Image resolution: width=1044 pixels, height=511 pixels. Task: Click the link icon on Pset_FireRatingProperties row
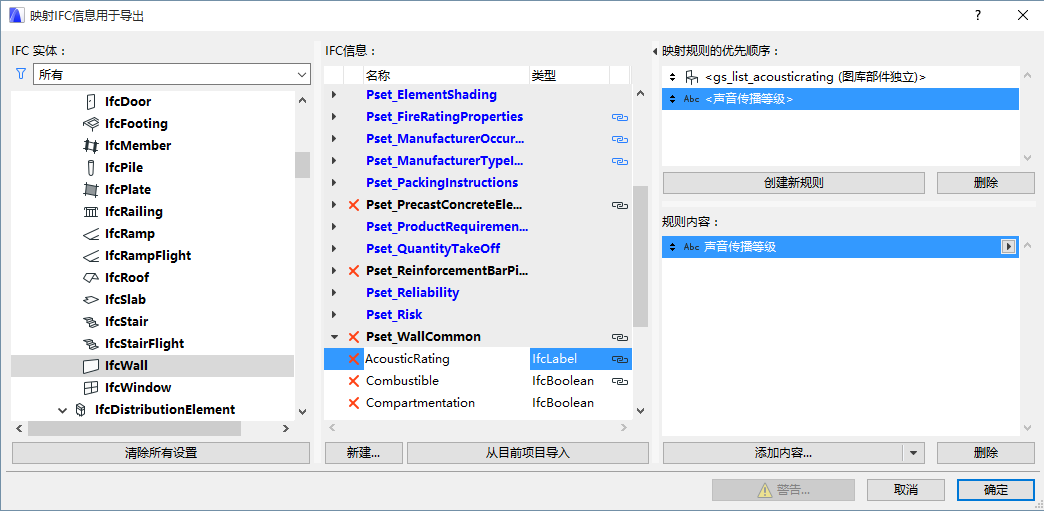[620, 117]
